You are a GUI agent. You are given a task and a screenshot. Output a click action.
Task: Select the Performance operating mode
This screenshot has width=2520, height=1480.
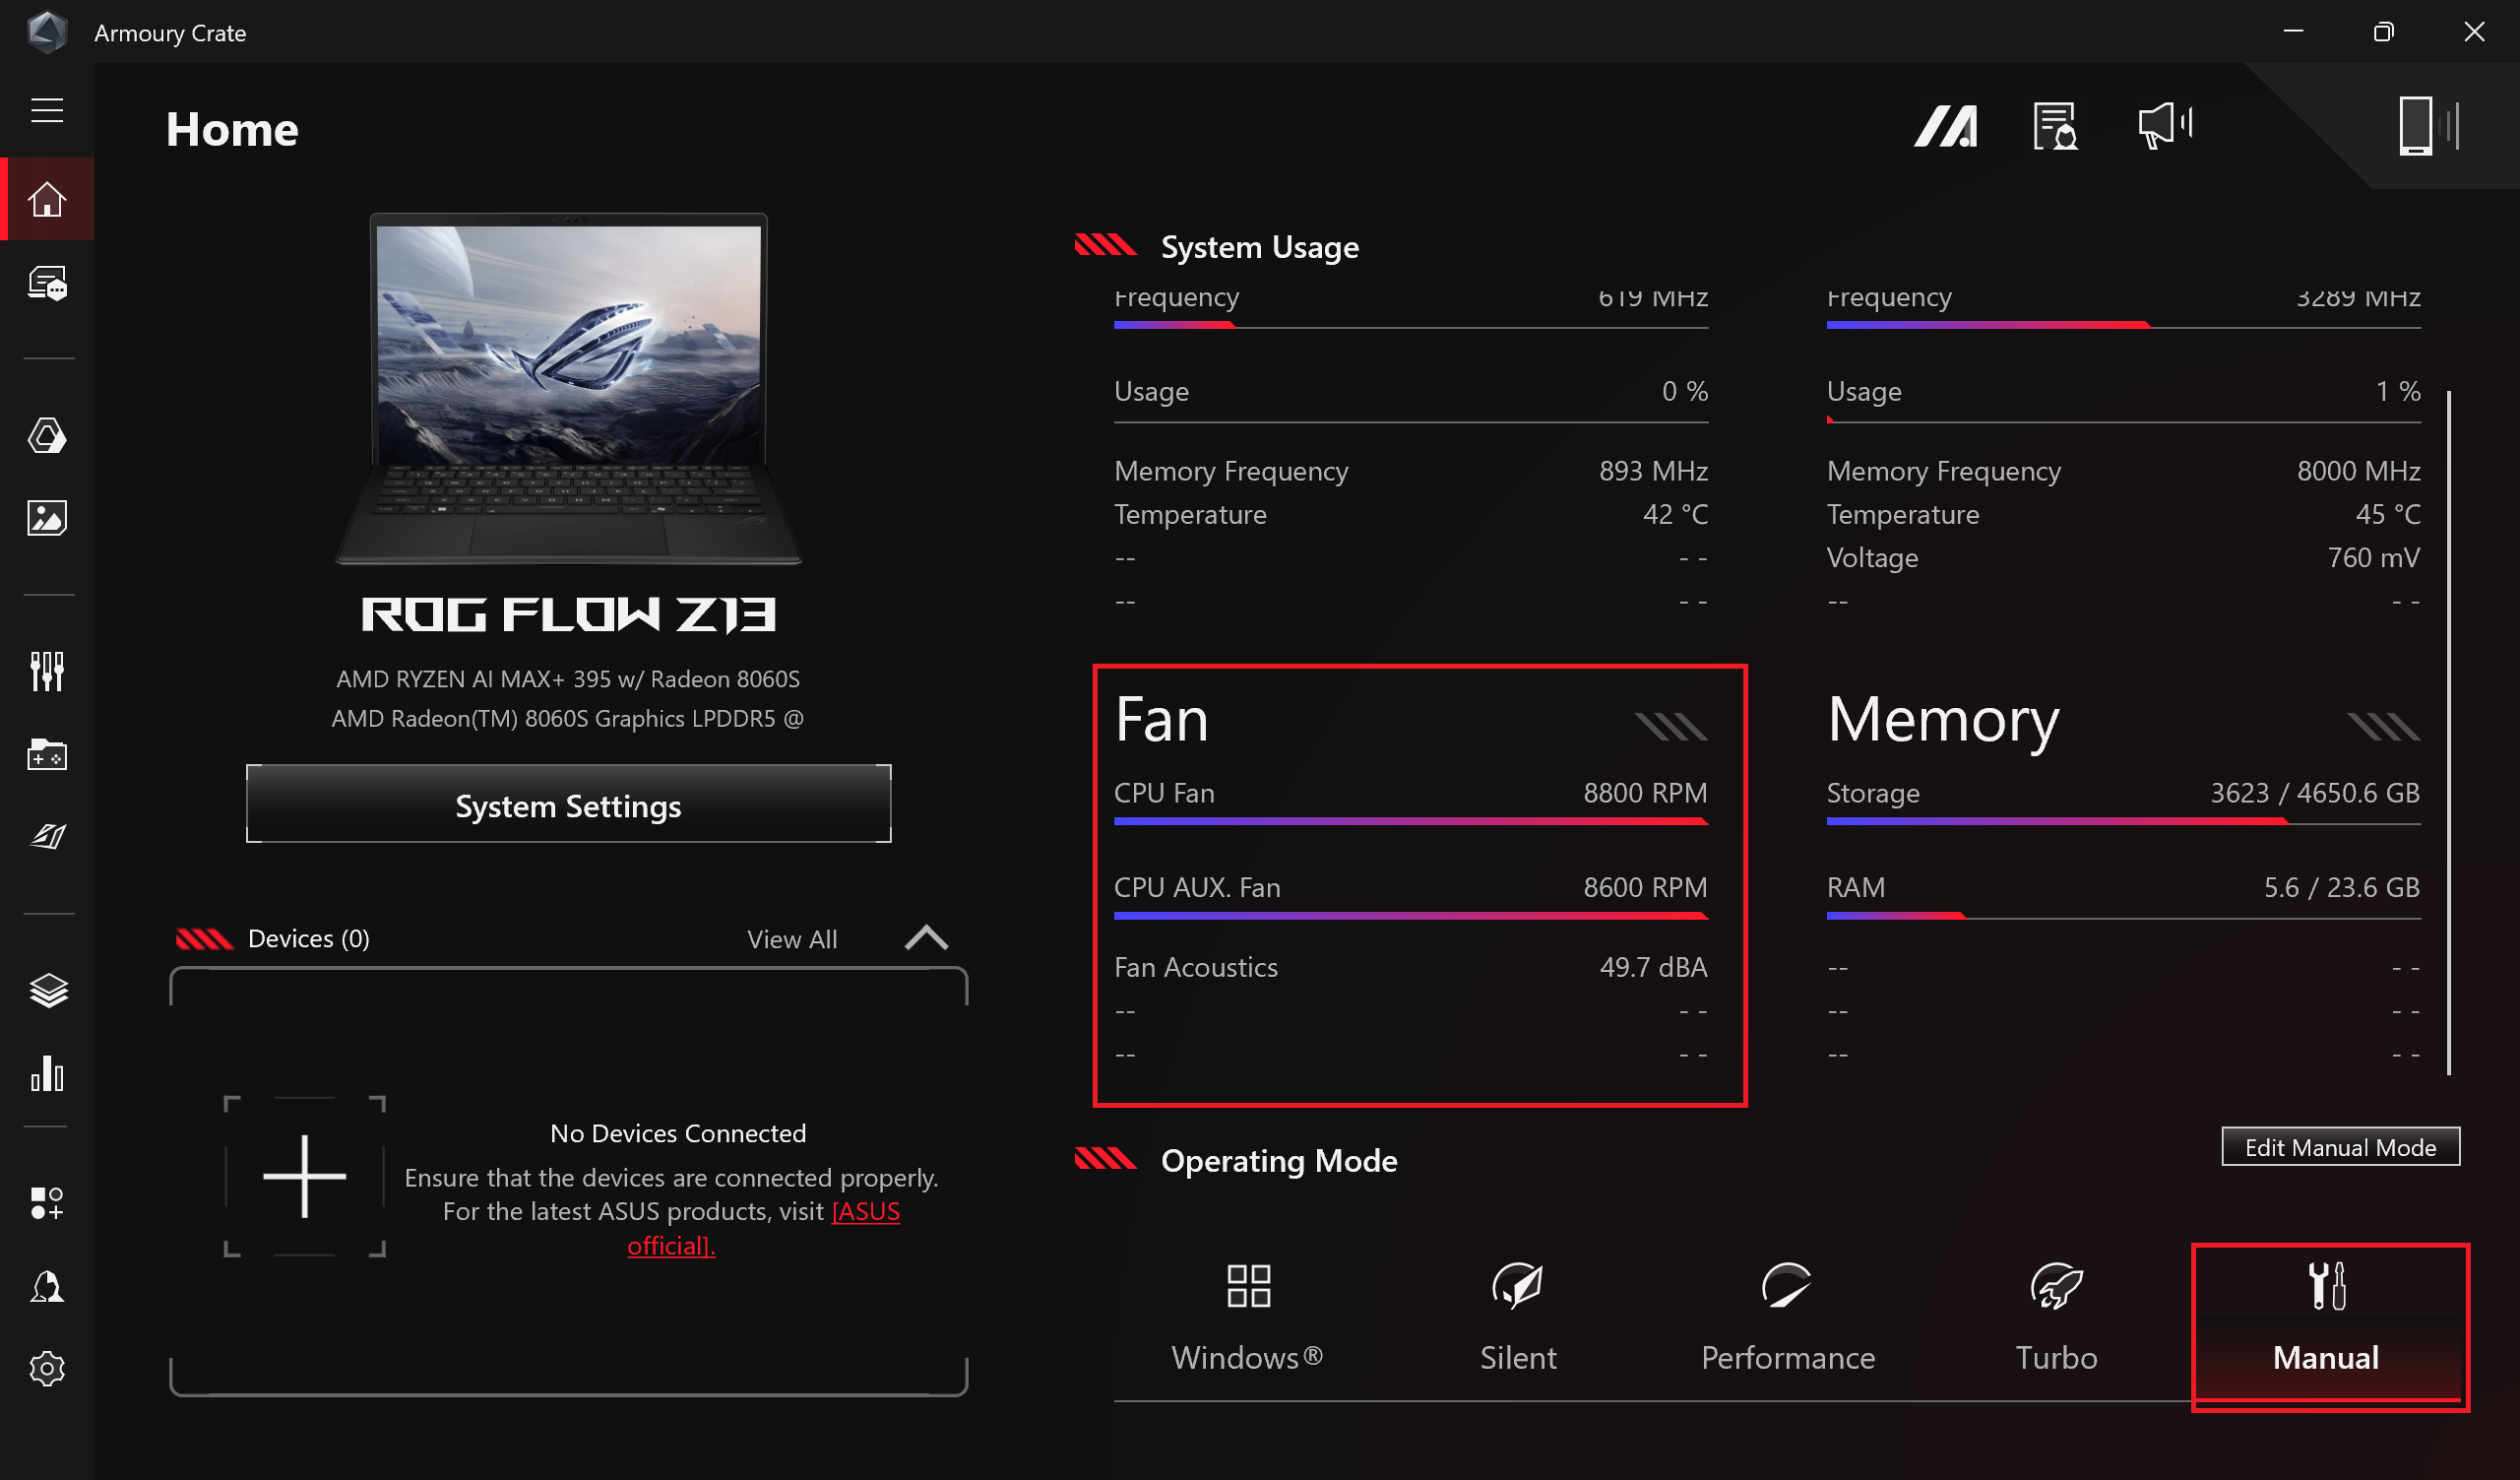click(x=1788, y=1317)
